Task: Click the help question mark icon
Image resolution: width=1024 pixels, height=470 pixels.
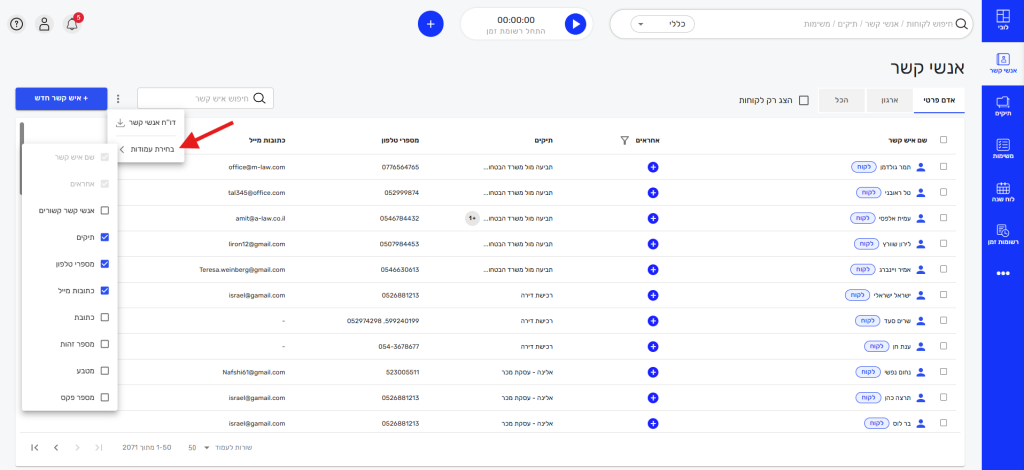Action: click(16, 24)
